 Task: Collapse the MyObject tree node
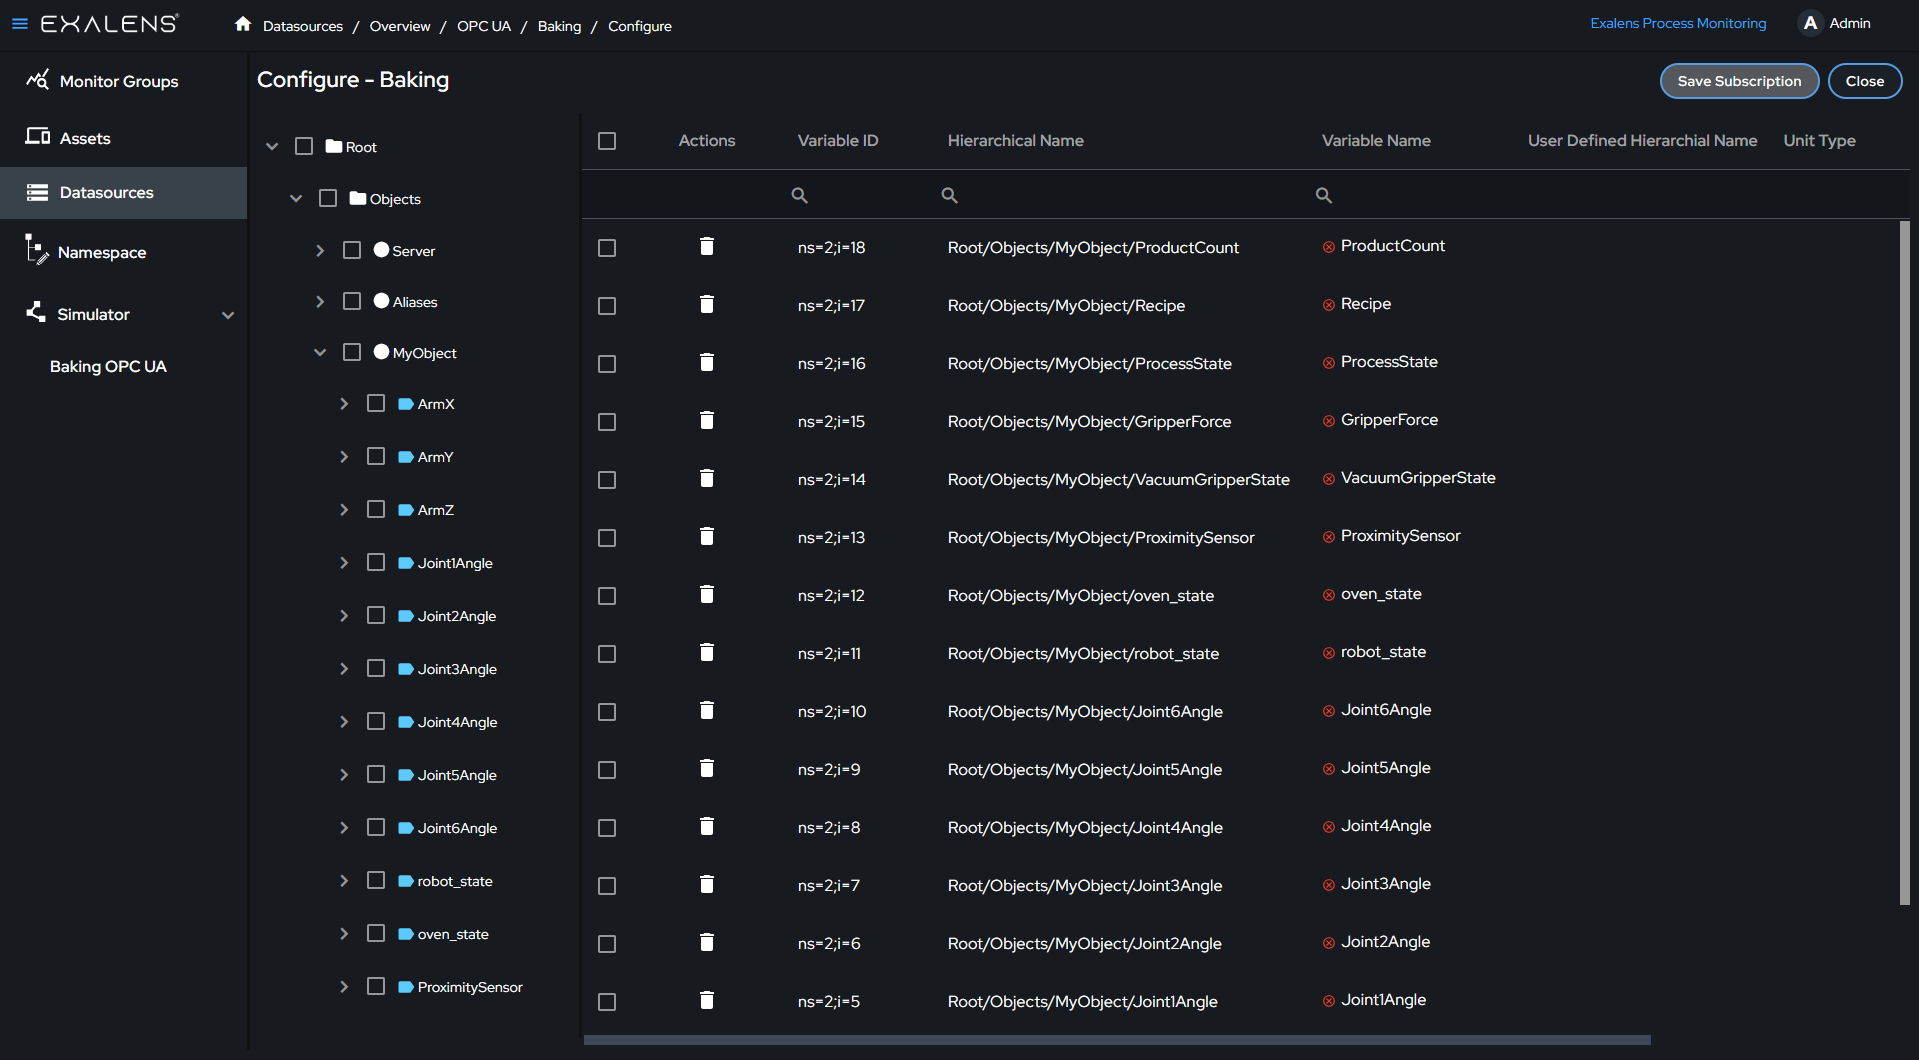[320, 352]
